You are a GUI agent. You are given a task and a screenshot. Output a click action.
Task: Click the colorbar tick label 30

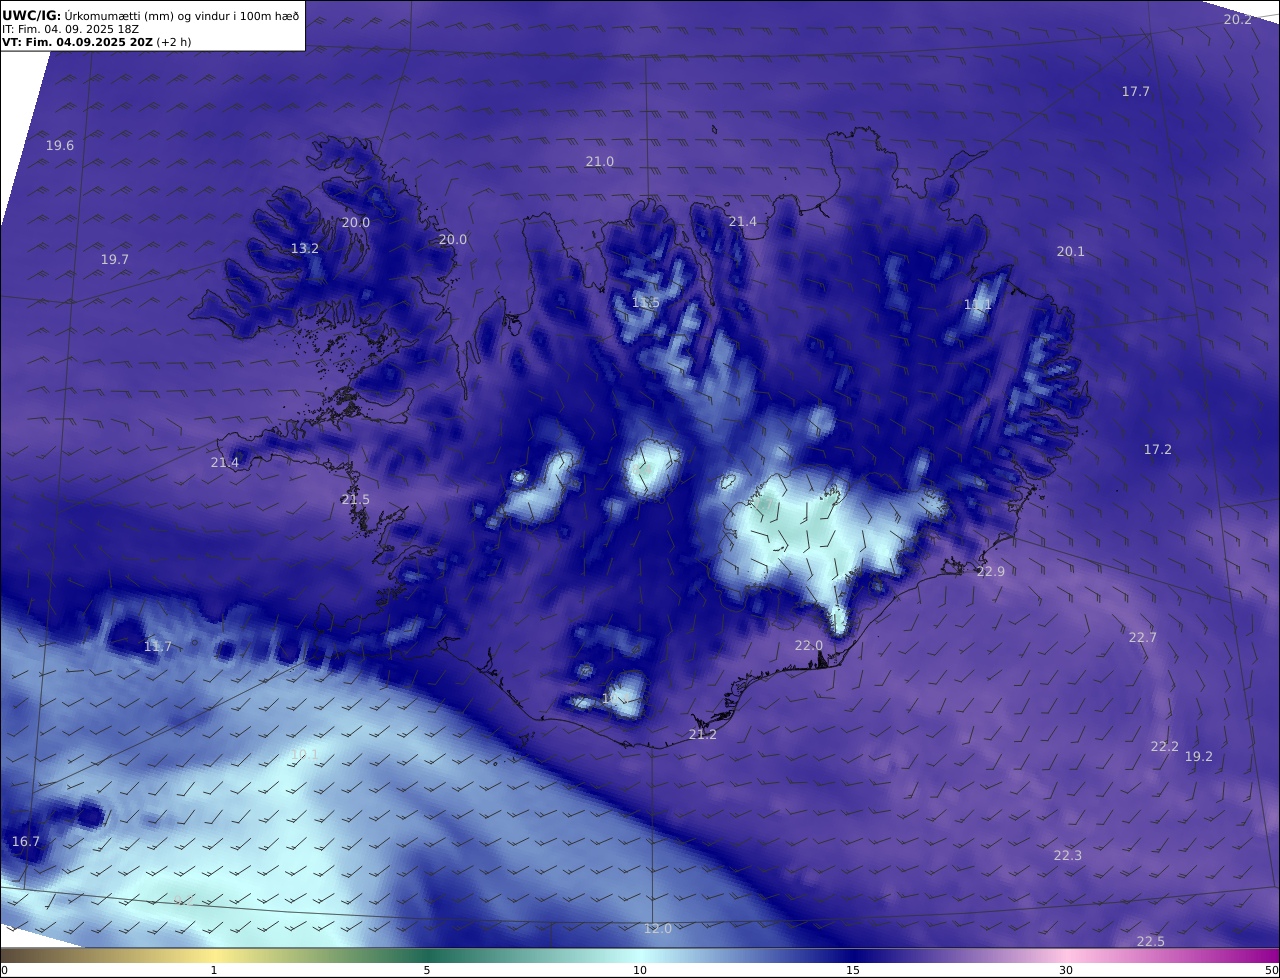tap(1066, 970)
